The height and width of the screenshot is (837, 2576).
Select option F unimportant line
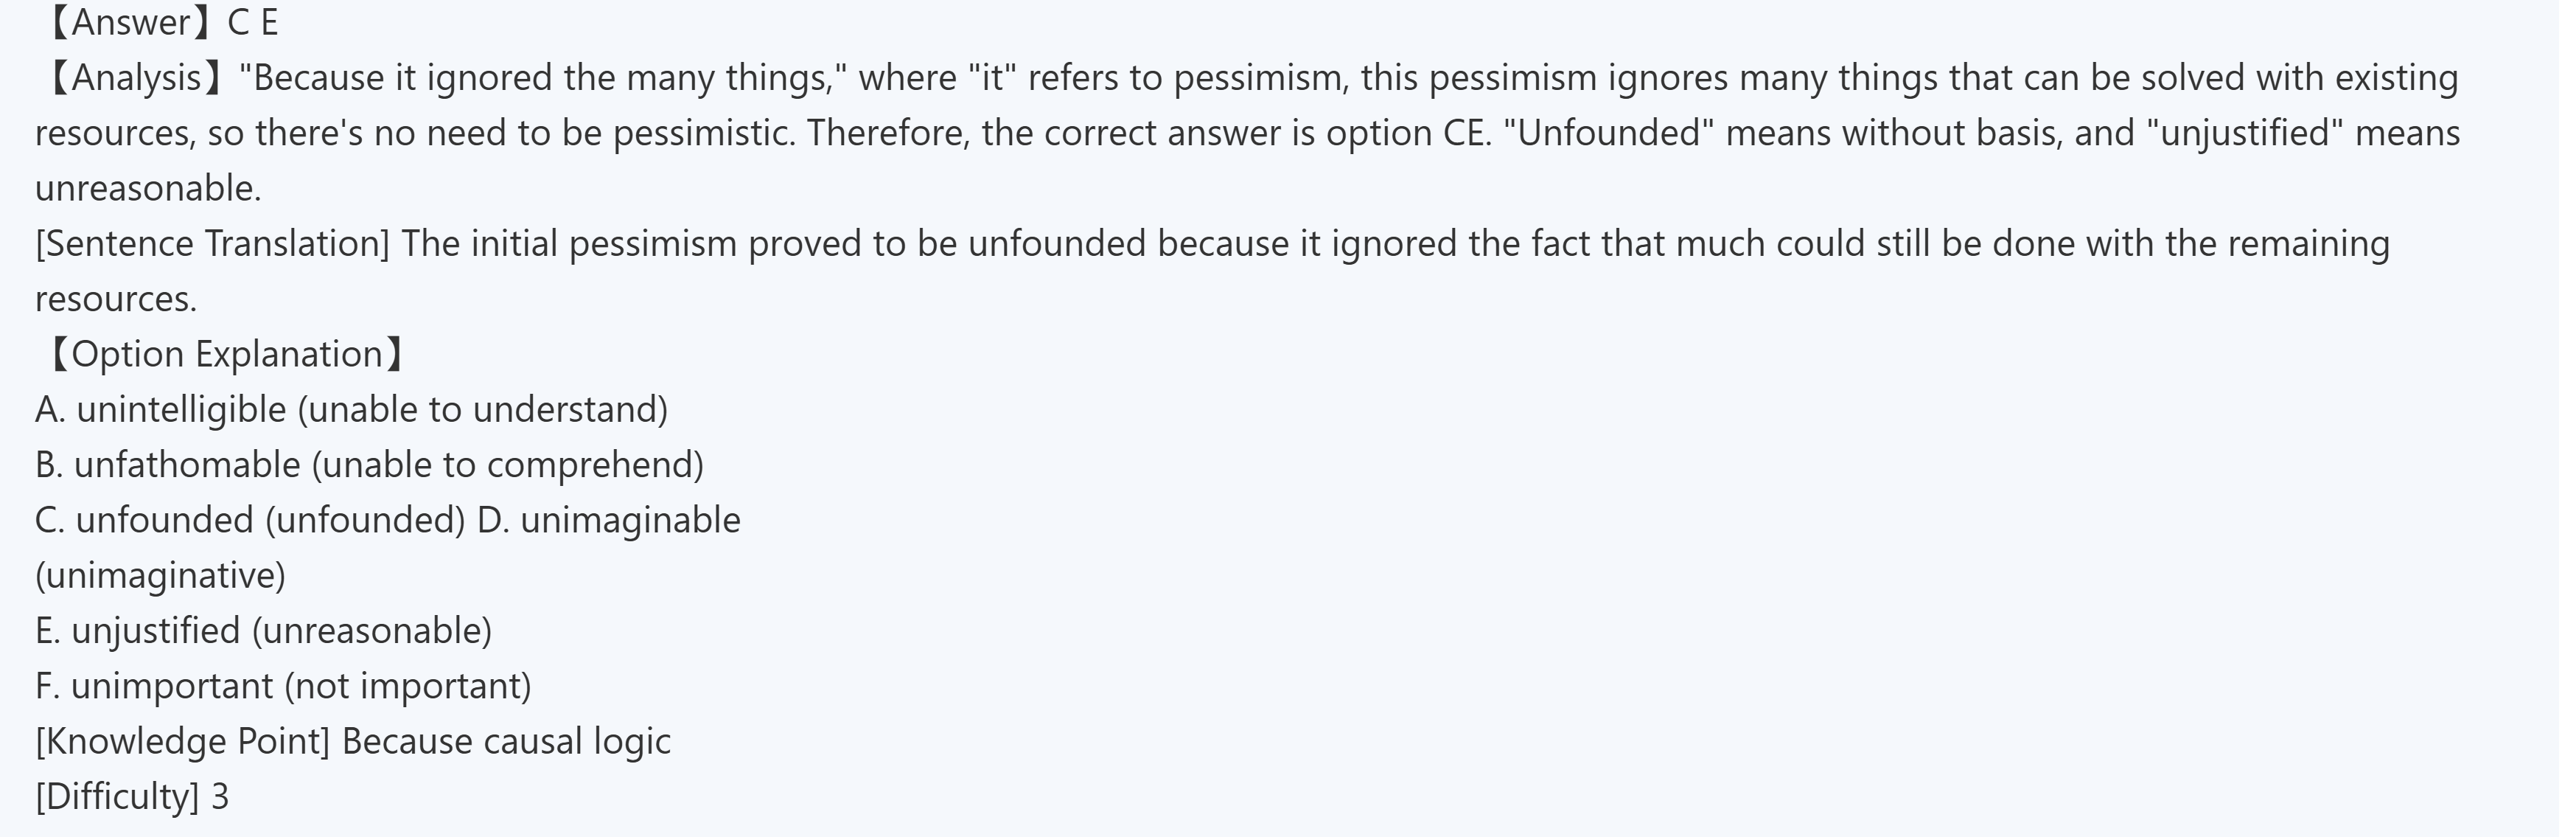tap(283, 686)
